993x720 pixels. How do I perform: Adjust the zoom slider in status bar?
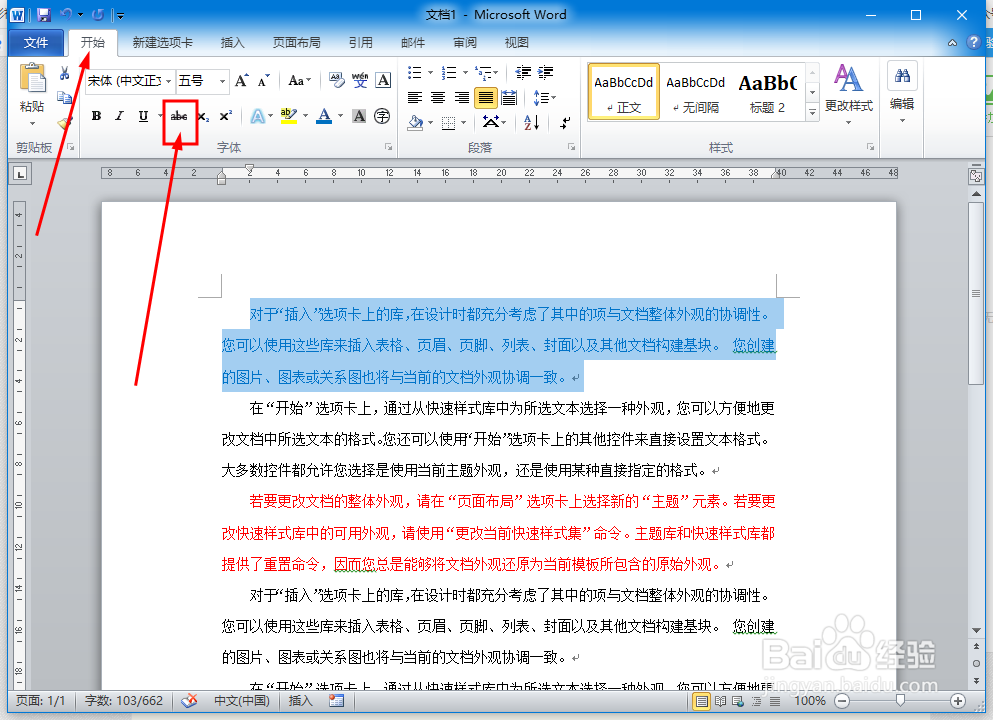[900, 701]
